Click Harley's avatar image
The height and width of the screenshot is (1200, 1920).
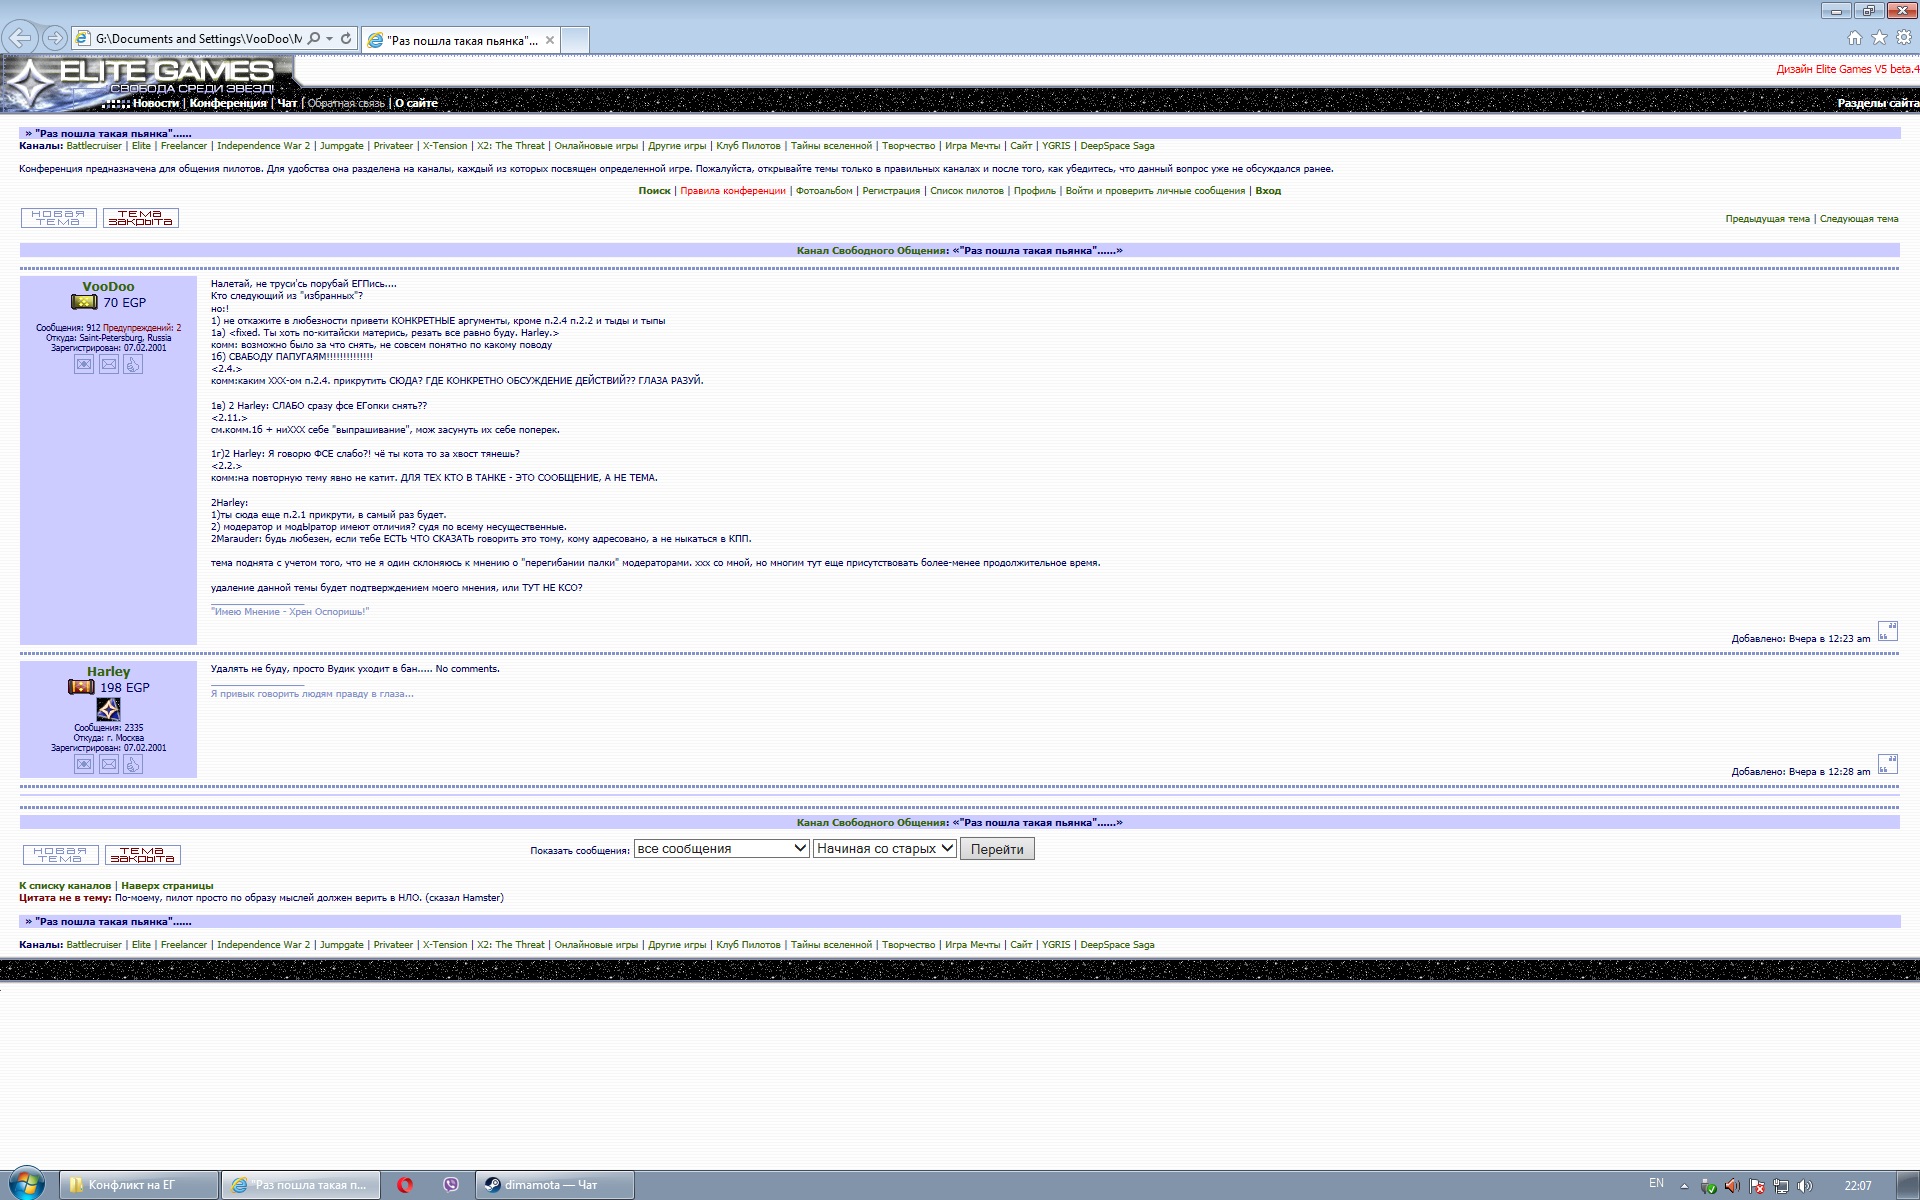tap(108, 709)
